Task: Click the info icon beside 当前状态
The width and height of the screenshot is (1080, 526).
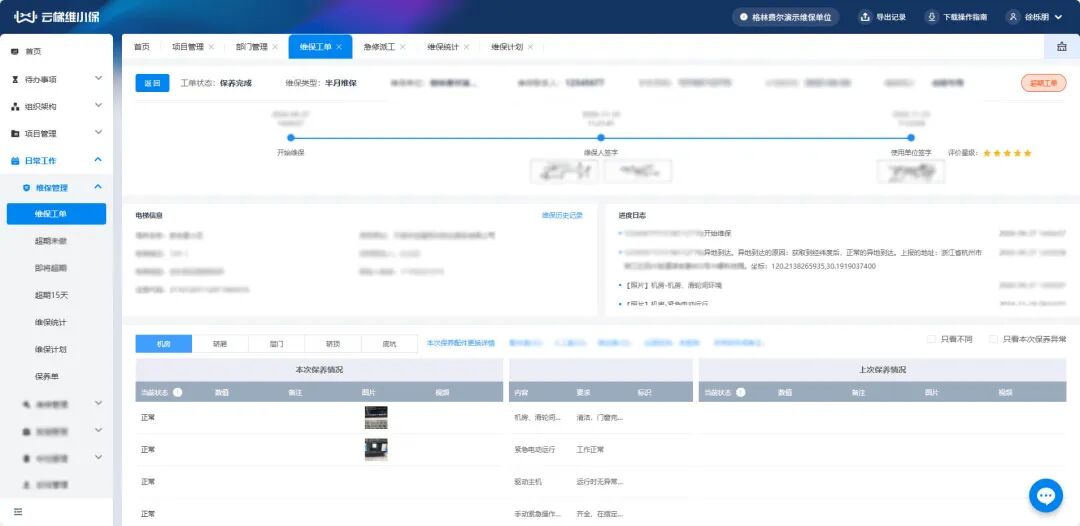Action: point(177,393)
